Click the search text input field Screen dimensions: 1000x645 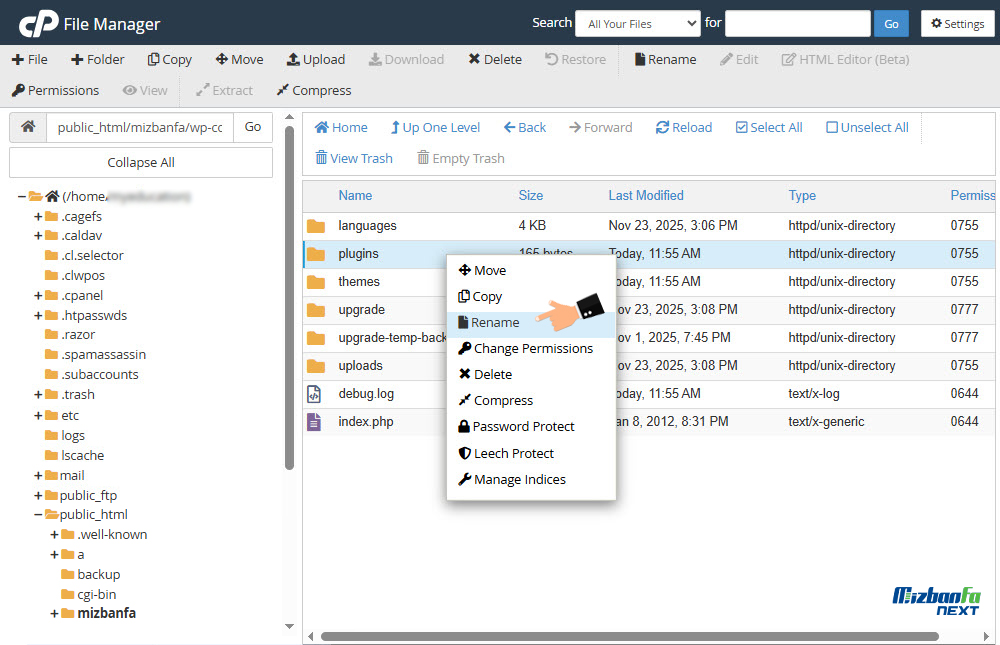pyautogui.click(x=797, y=24)
